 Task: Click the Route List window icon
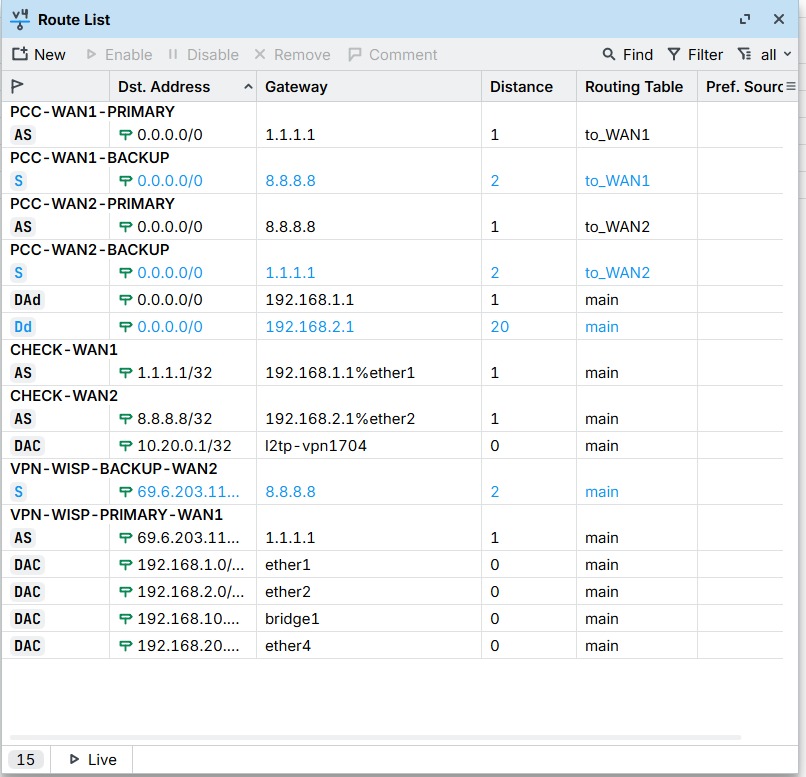20,20
